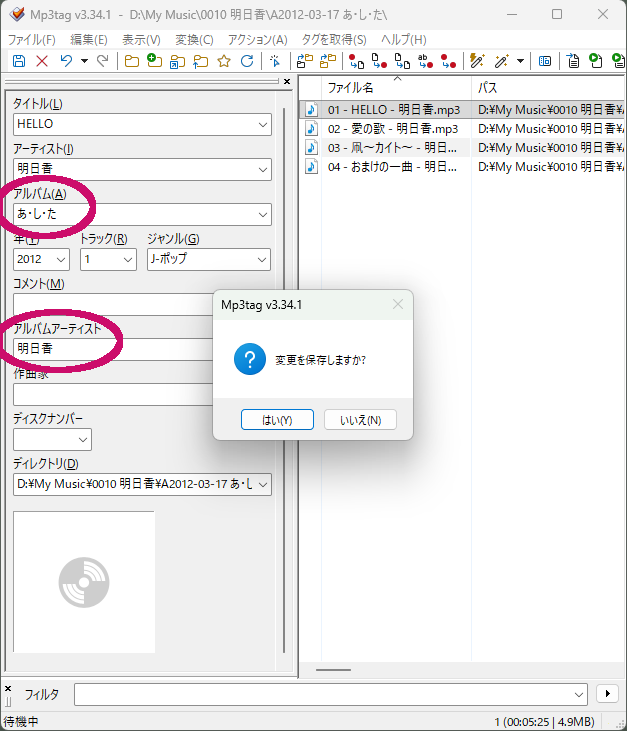Click the Actions (Quick) wand icon
The width and height of the screenshot is (627, 731).
click(x=502, y=61)
